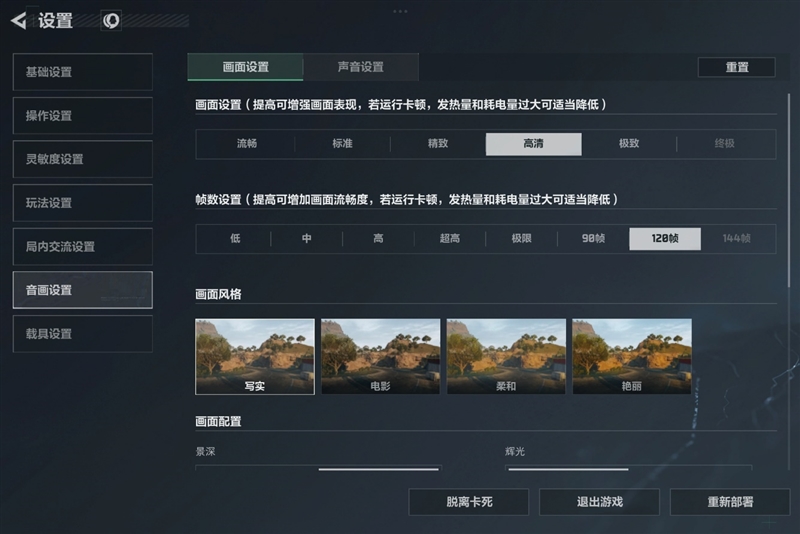Go back using the arrow icon
The width and height of the screenshot is (800, 534).
point(18,21)
